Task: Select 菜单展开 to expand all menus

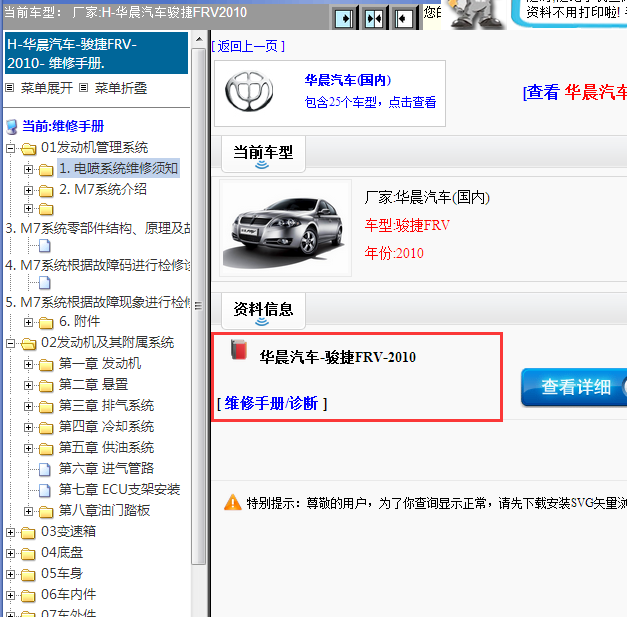Action: (x=47, y=88)
